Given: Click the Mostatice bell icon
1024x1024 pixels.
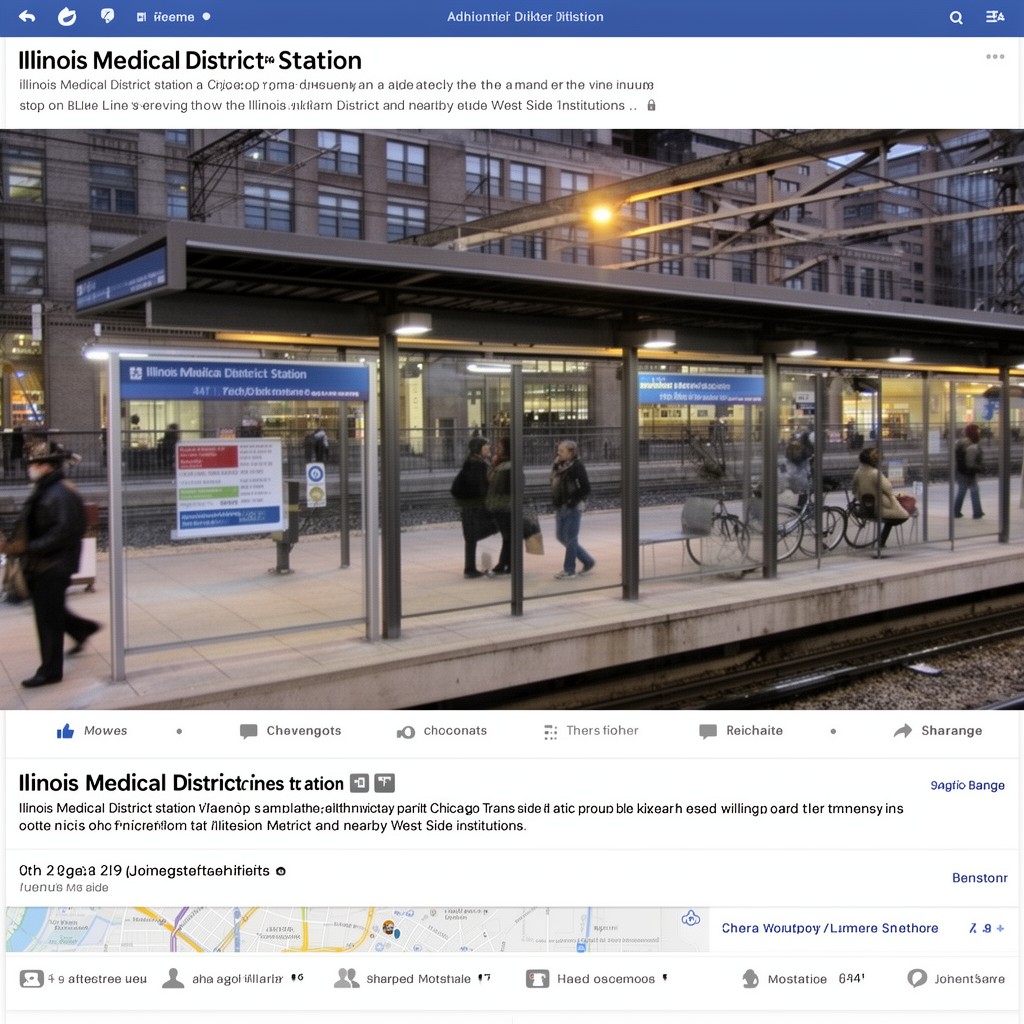Looking at the screenshot, I should coord(750,978).
